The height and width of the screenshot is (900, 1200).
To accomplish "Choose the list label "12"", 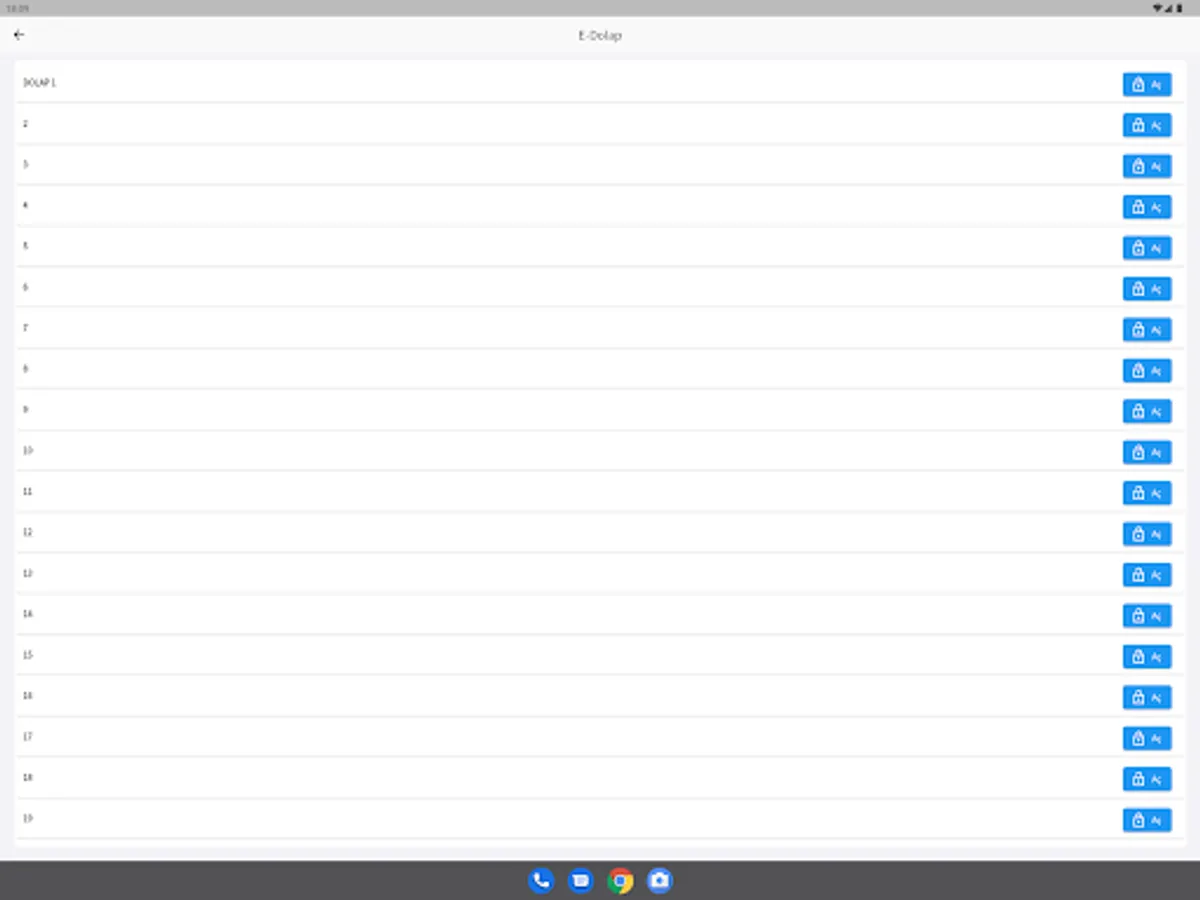I will tap(28, 532).
